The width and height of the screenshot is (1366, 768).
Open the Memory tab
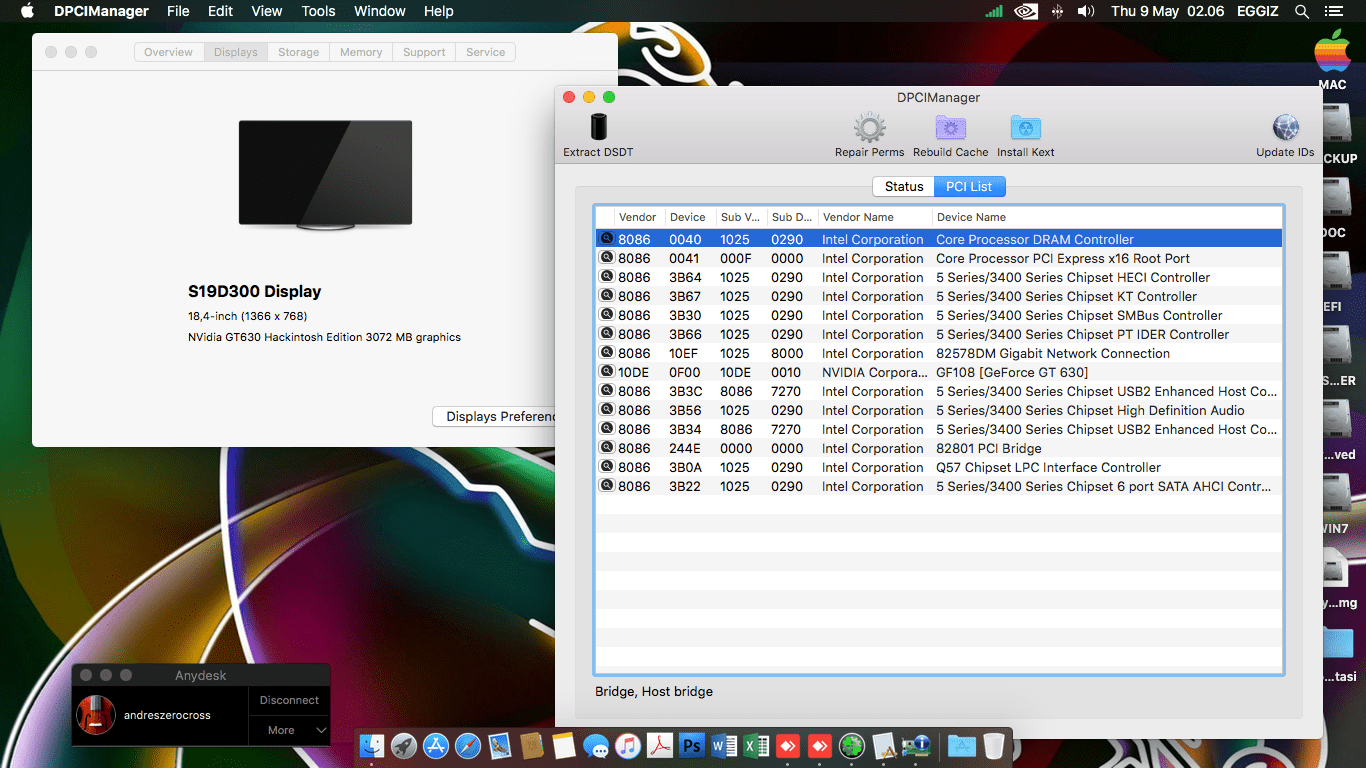pyautogui.click(x=361, y=52)
